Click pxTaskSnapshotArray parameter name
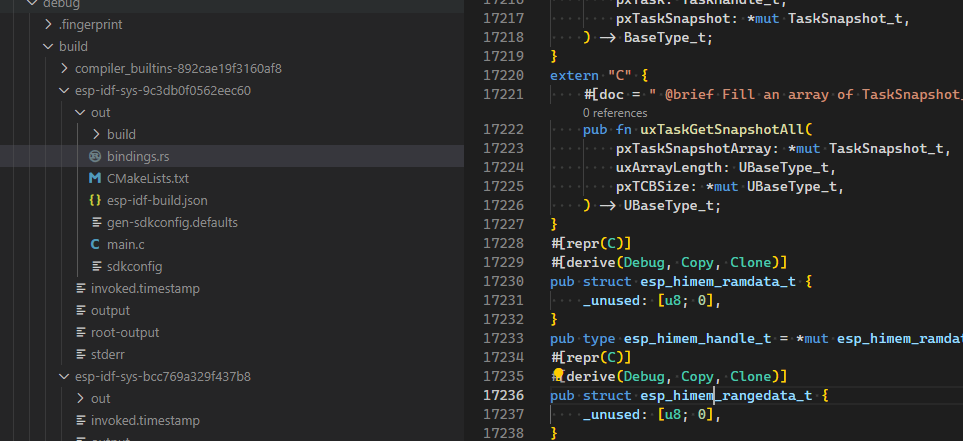963x441 pixels. [693, 149]
